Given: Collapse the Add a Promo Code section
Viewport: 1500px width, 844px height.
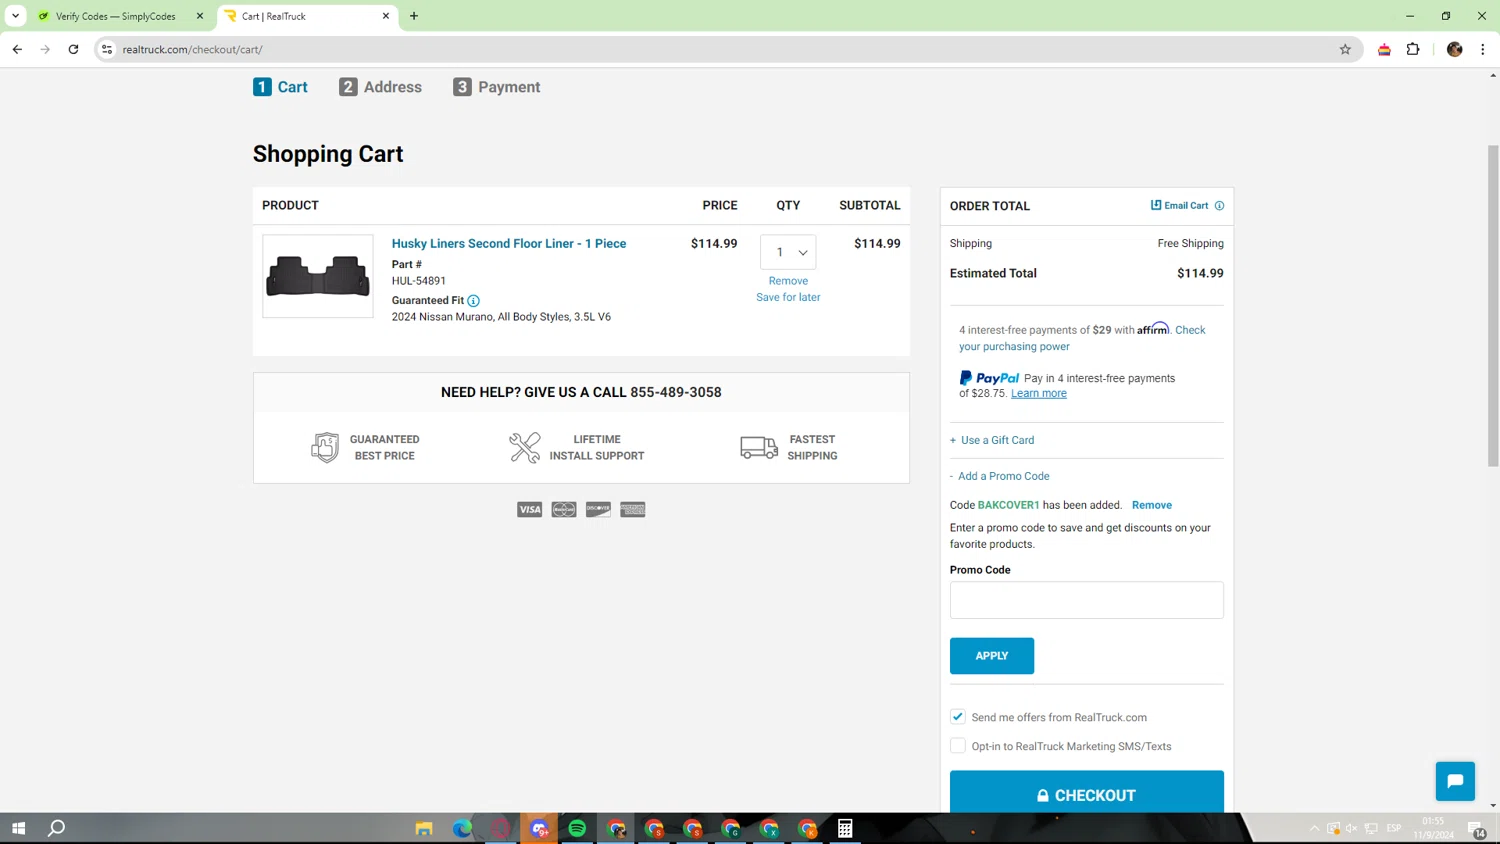Looking at the screenshot, I should (1000, 476).
